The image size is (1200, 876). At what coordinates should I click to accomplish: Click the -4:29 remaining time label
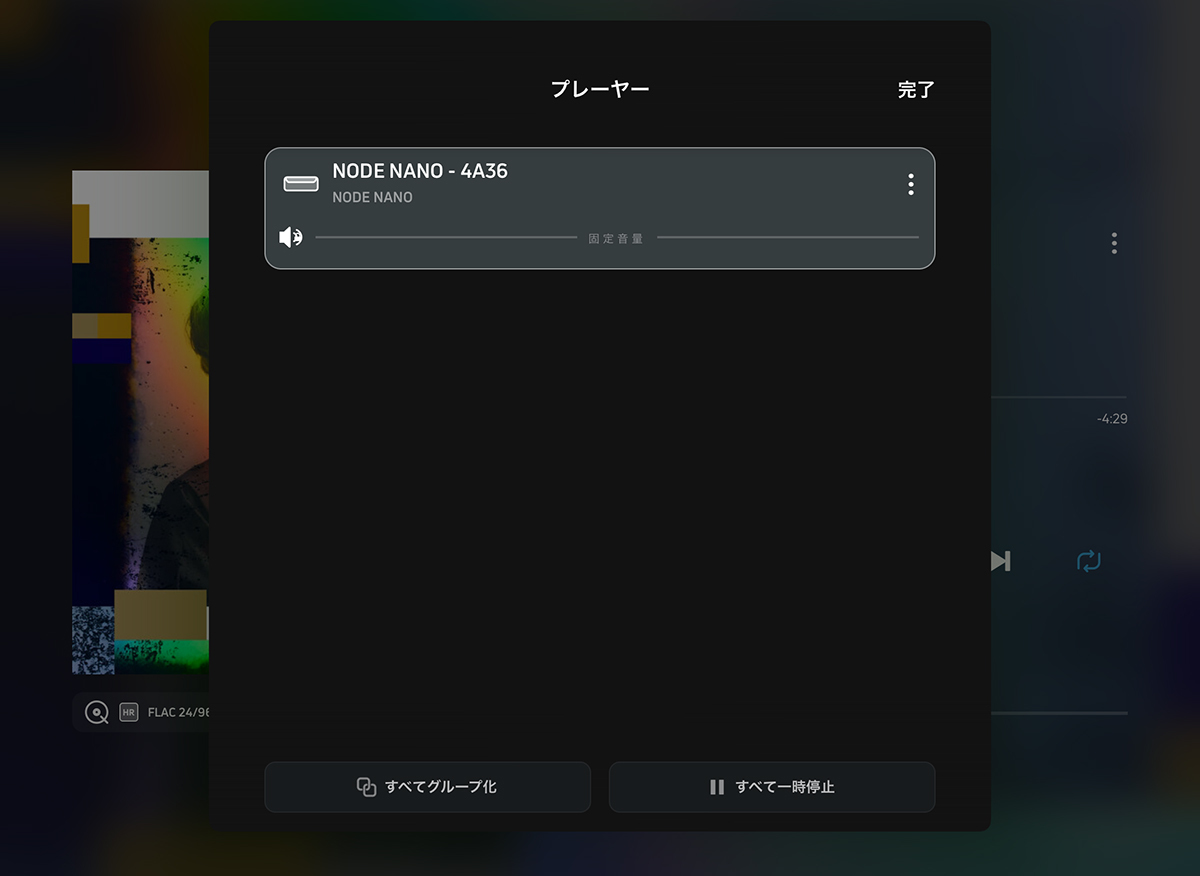coord(1111,419)
